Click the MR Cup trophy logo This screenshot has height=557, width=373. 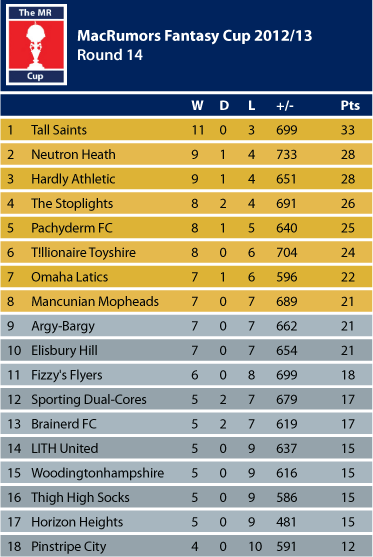tap(36, 45)
